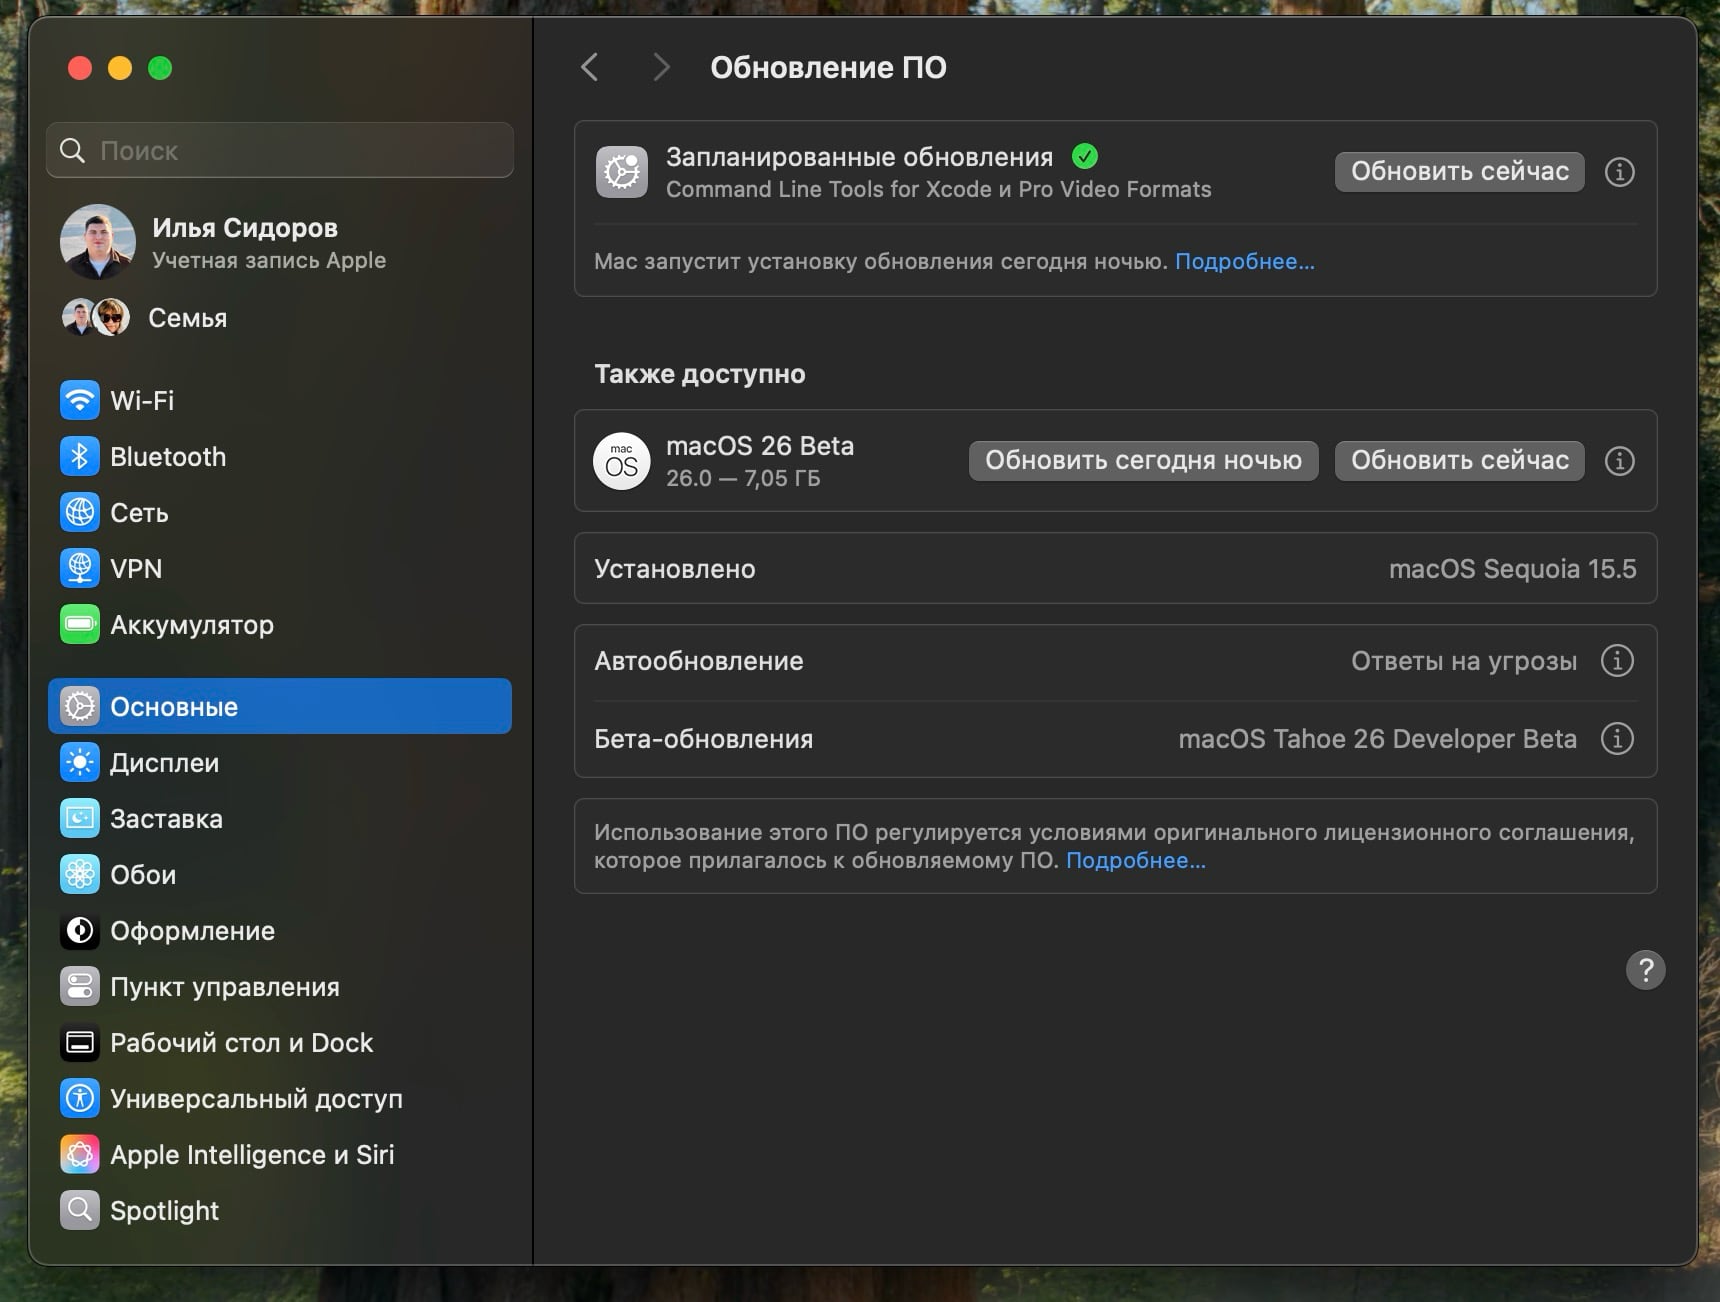Open Apple Intelligence и Siri settings
The width and height of the screenshot is (1720, 1302).
(x=251, y=1155)
